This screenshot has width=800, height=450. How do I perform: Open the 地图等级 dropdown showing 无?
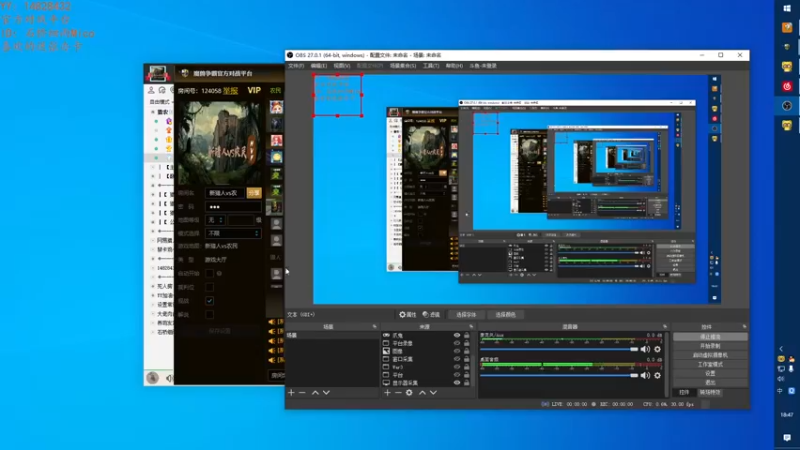[215, 220]
